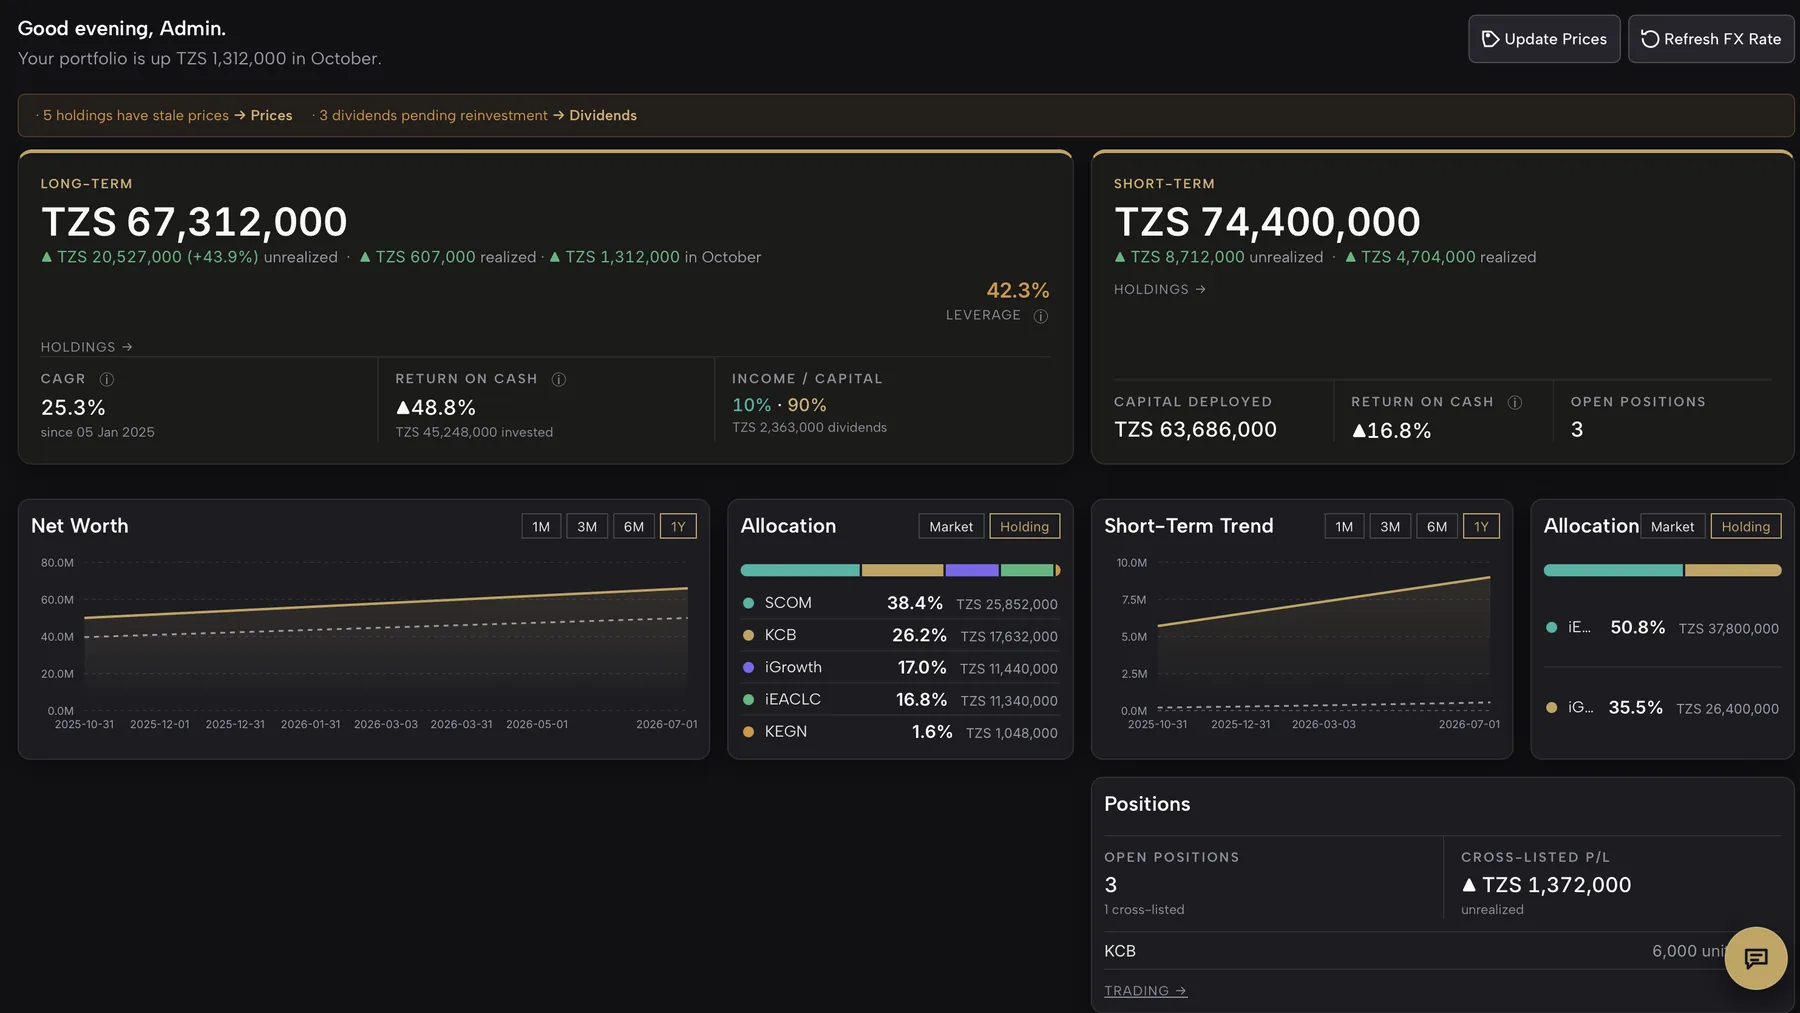Viewport: 1800px width, 1013px height.
Task: Click the TZS 63,686,000 capital deployed value
Action: click(x=1195, y=430)
